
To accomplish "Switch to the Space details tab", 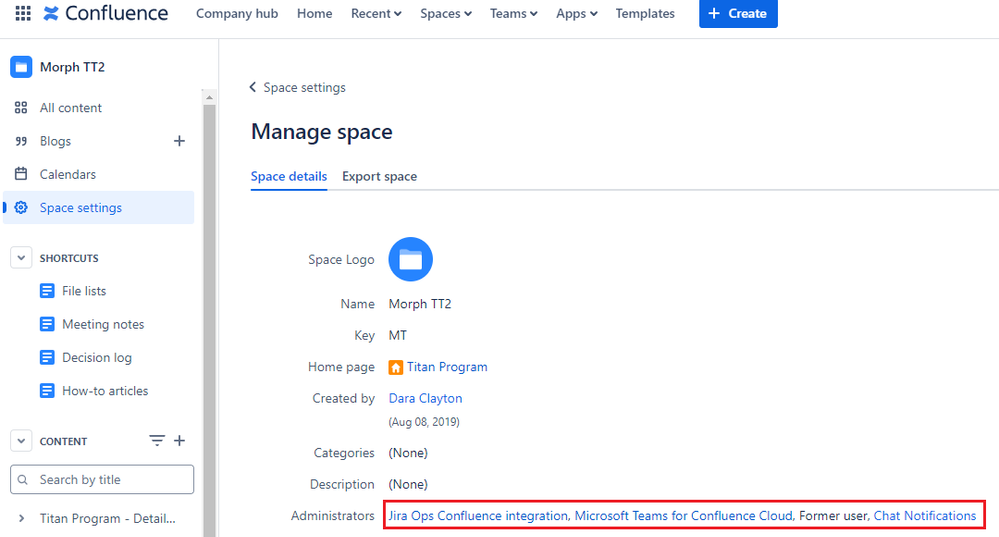I will pos(289,176).
